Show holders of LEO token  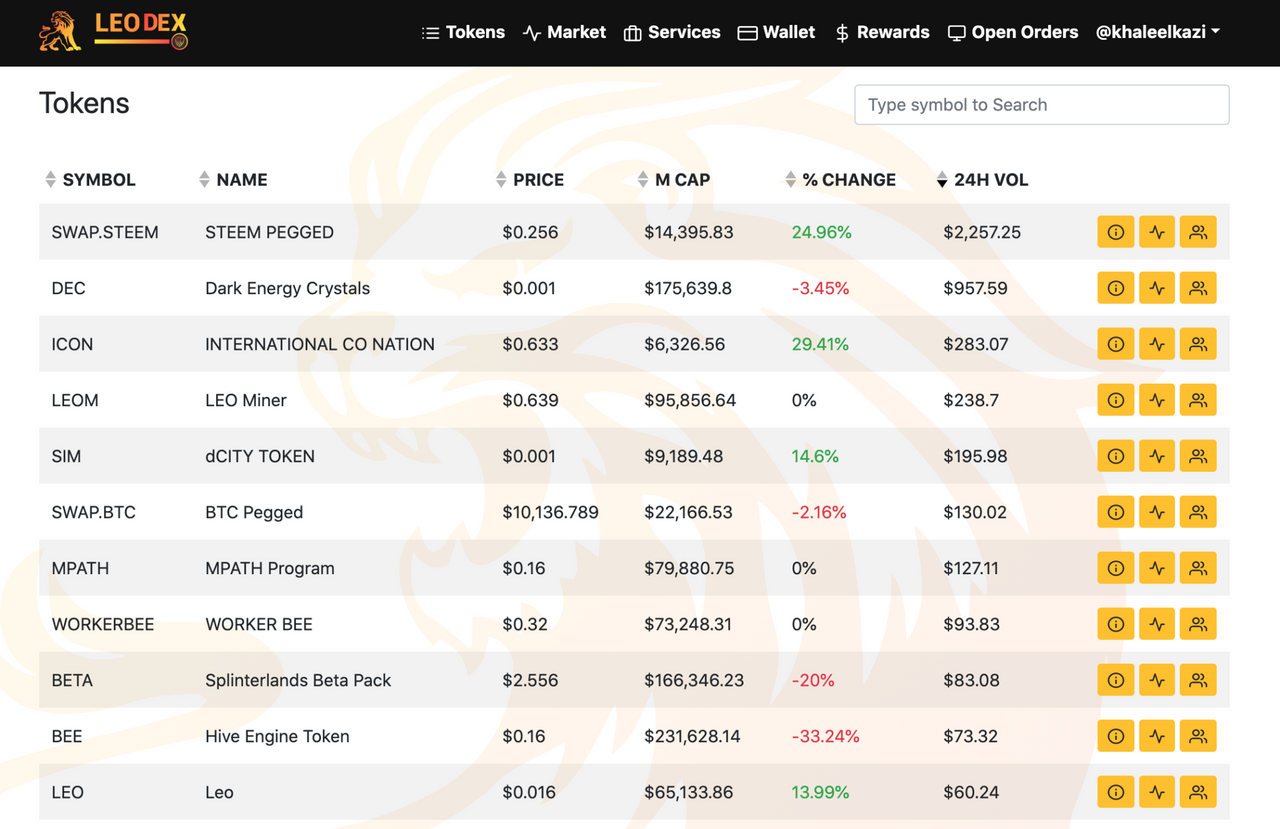pyautogui.click(x=1198, y=792)
